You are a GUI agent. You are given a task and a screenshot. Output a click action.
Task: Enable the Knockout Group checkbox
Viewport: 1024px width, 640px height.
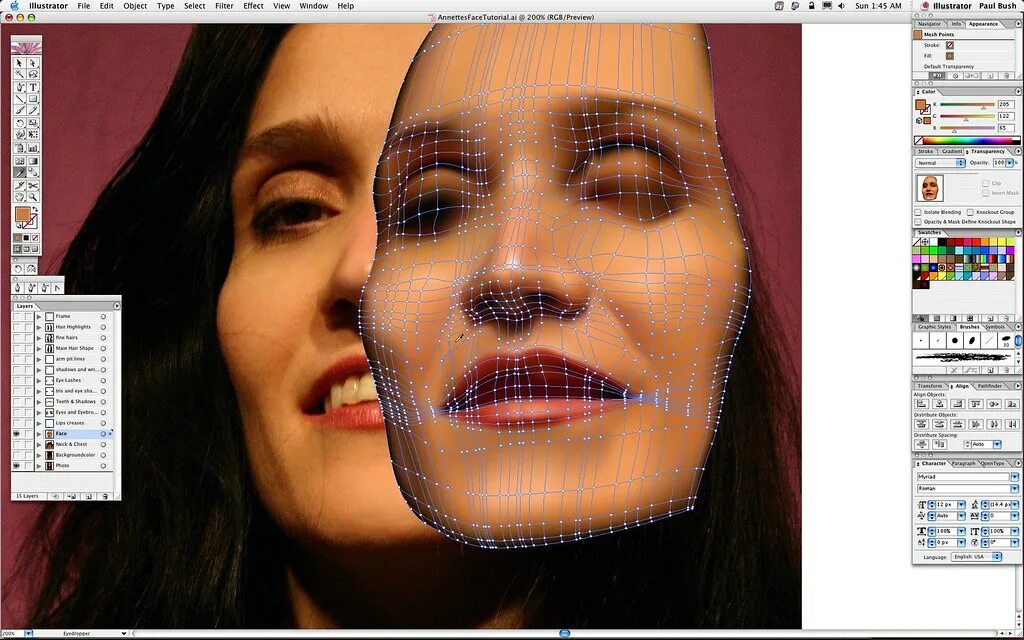[970, 212]
